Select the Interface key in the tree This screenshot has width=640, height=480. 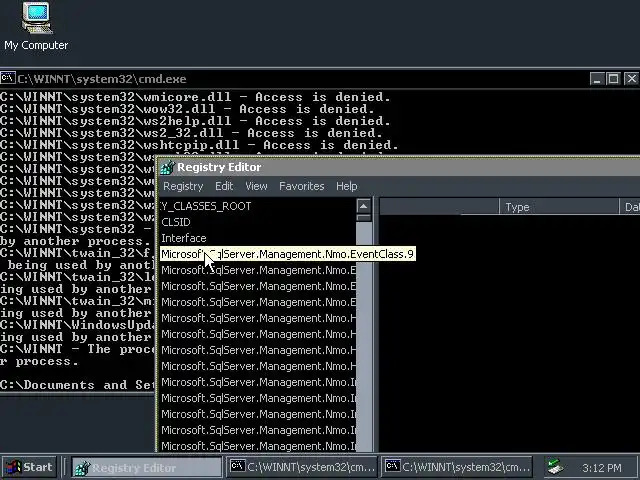pos(184,238)
